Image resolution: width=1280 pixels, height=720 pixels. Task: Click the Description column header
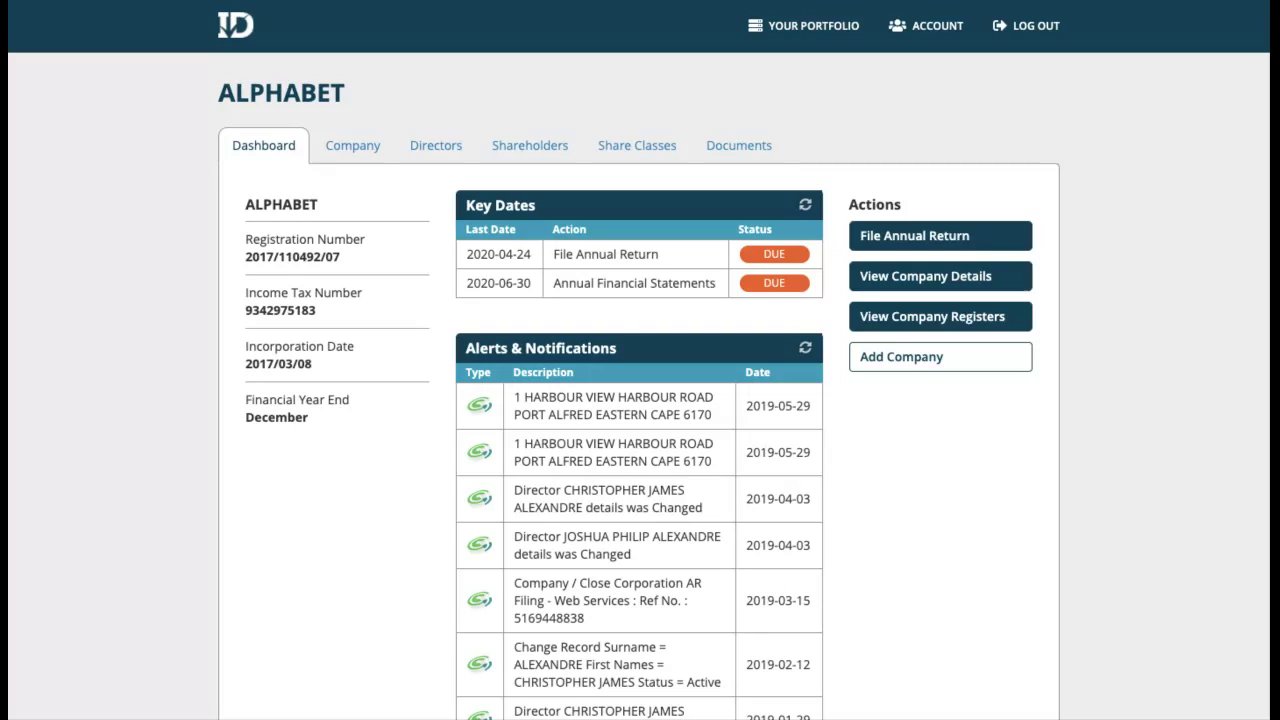tap(543, 373)
